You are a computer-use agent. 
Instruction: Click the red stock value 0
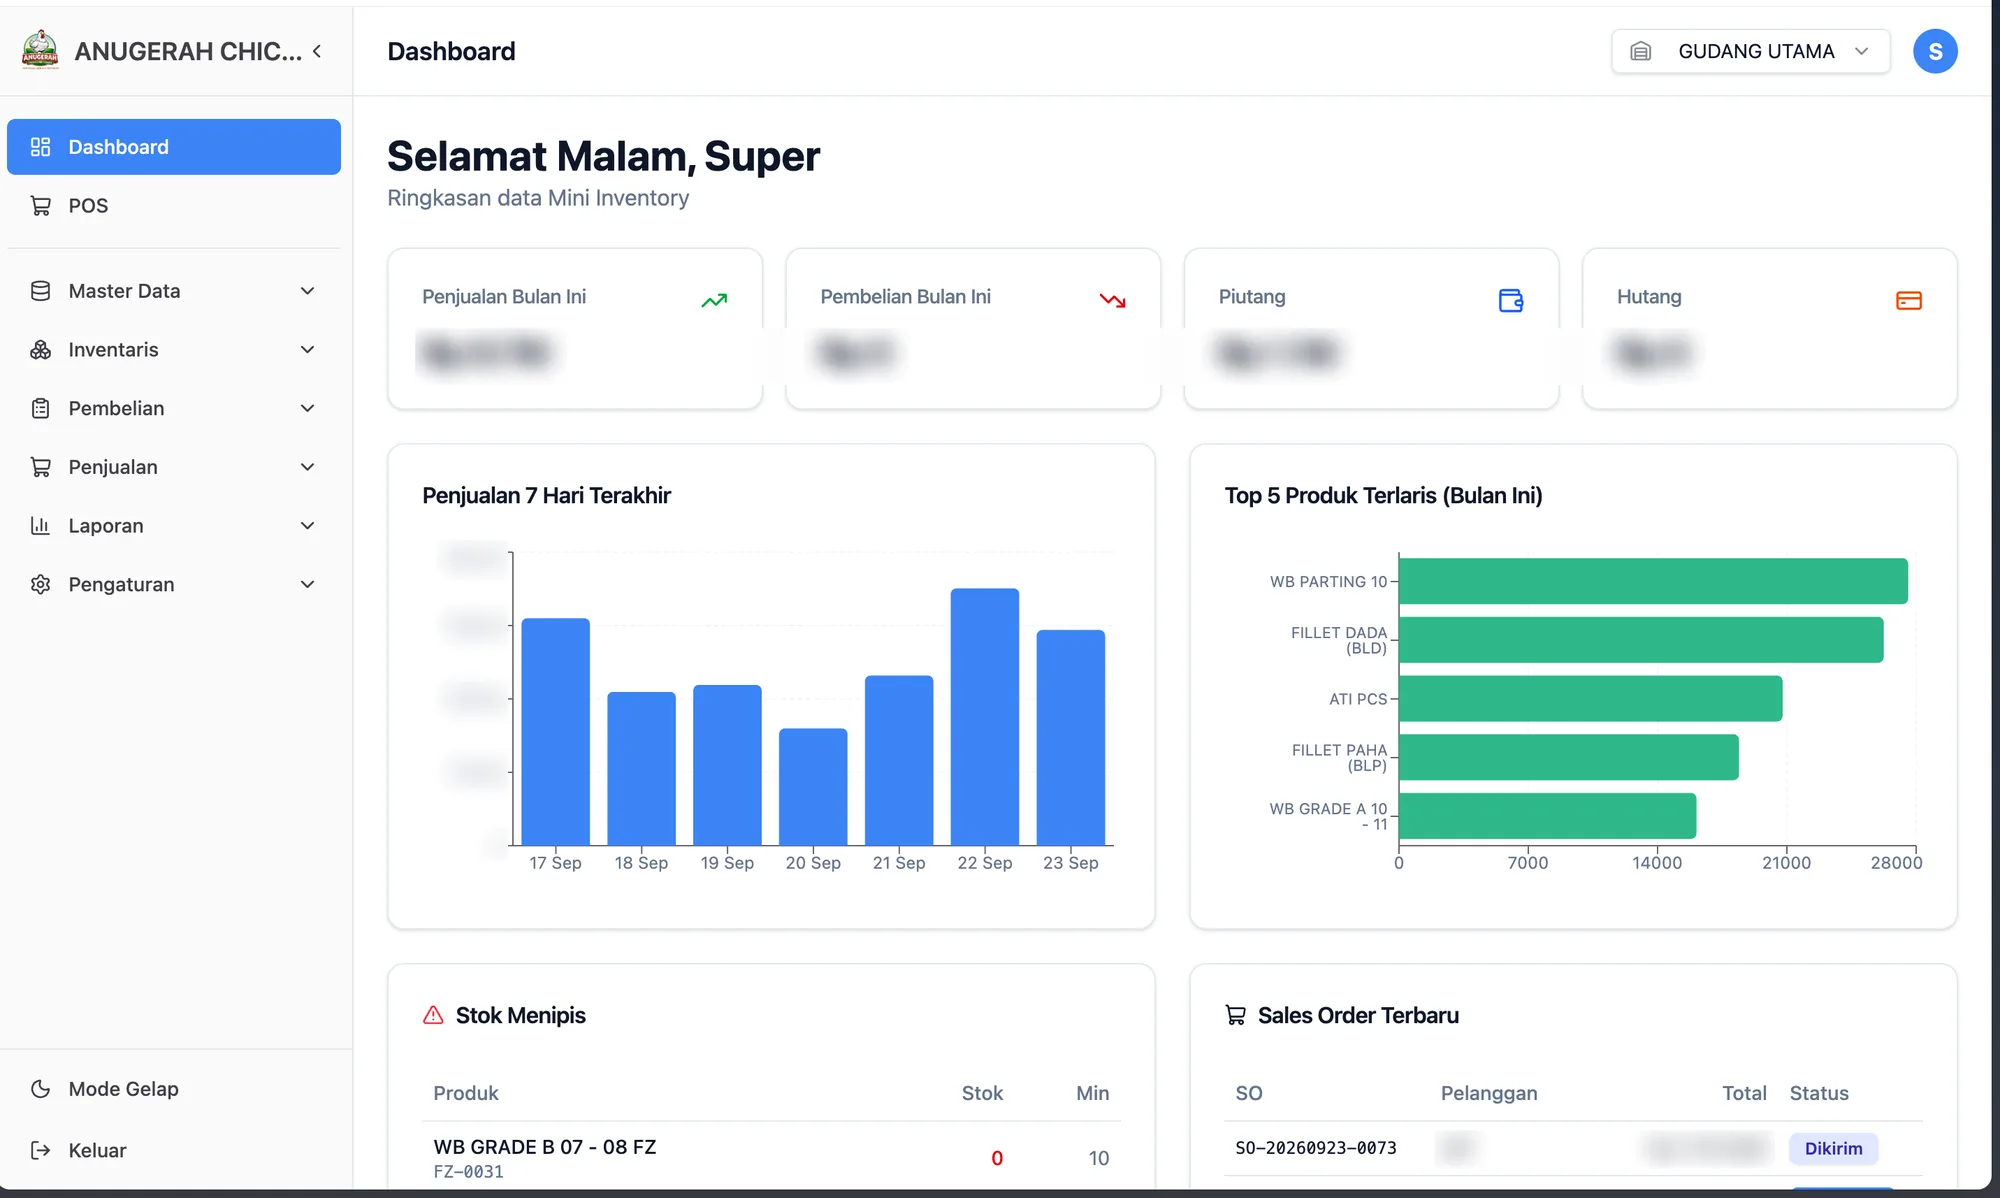997,1158
